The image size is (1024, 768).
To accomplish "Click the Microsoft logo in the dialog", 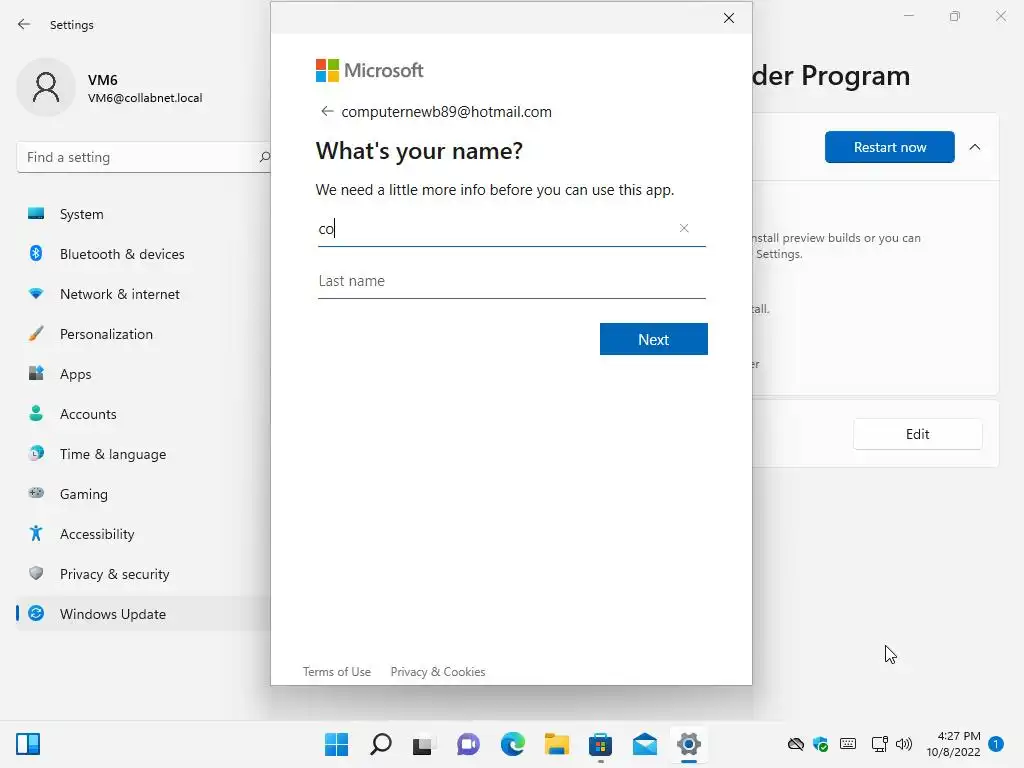I will pos(370,71).
